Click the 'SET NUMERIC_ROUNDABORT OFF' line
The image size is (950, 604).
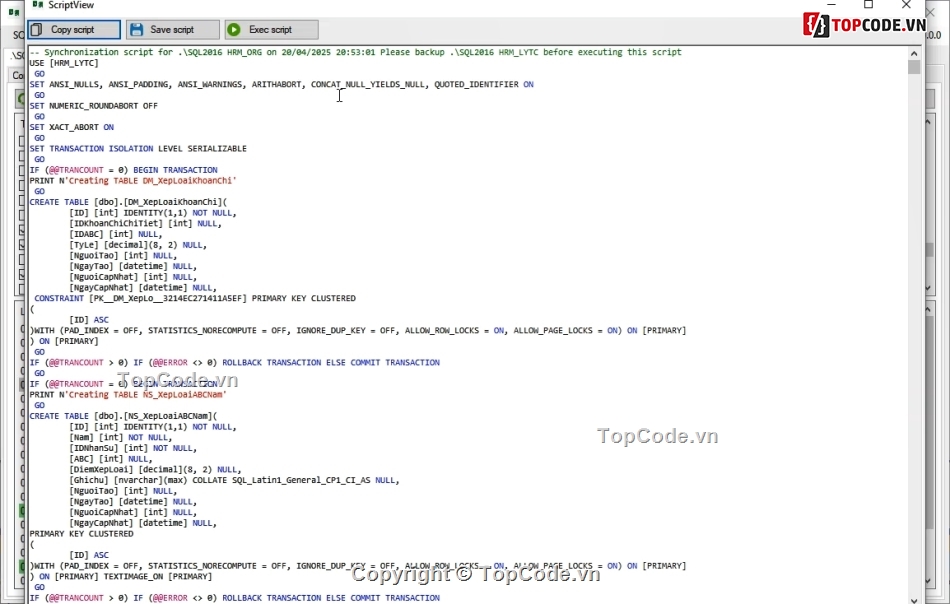coord(93,106)
